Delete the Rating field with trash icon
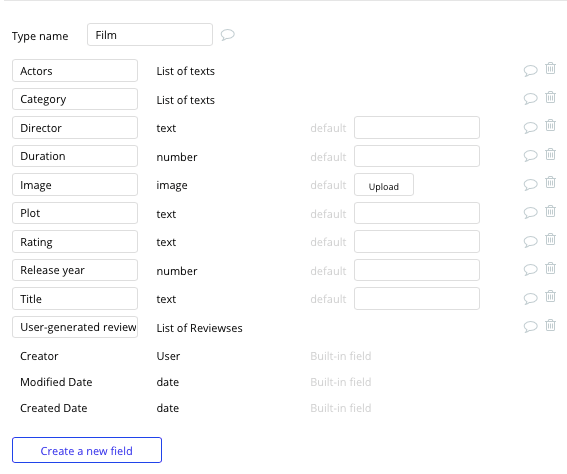This screenshot has height=474, width=567. tap(550, 239)
